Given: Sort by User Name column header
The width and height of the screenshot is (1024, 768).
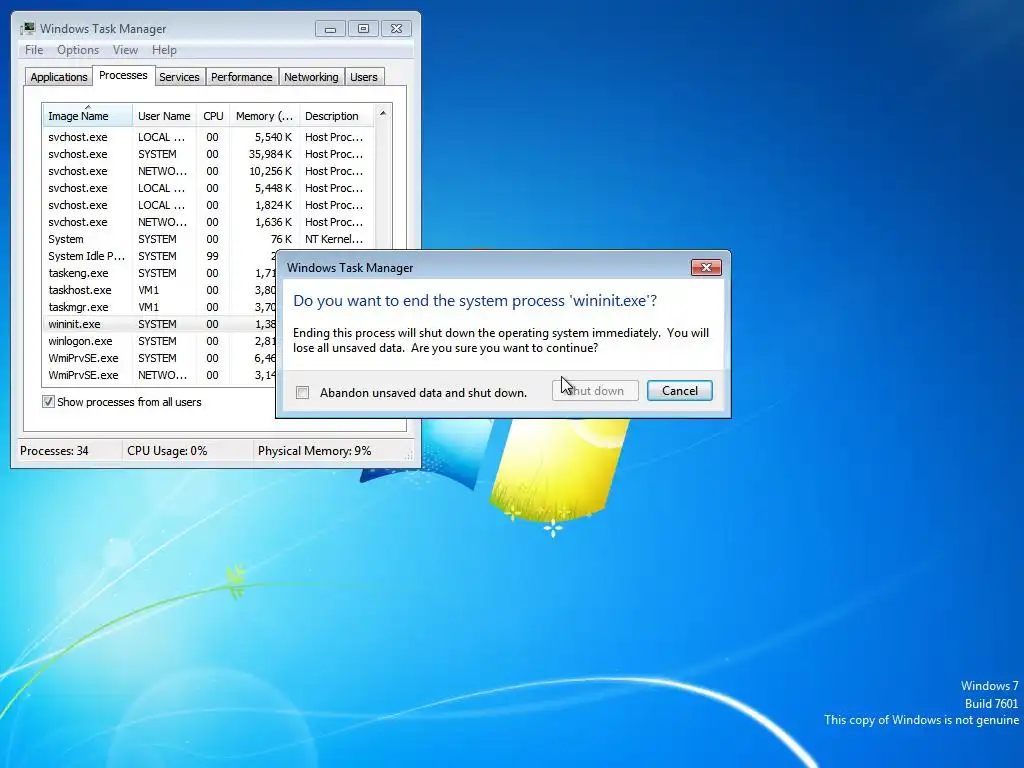Looking at the screenshot, I should 165,116.
